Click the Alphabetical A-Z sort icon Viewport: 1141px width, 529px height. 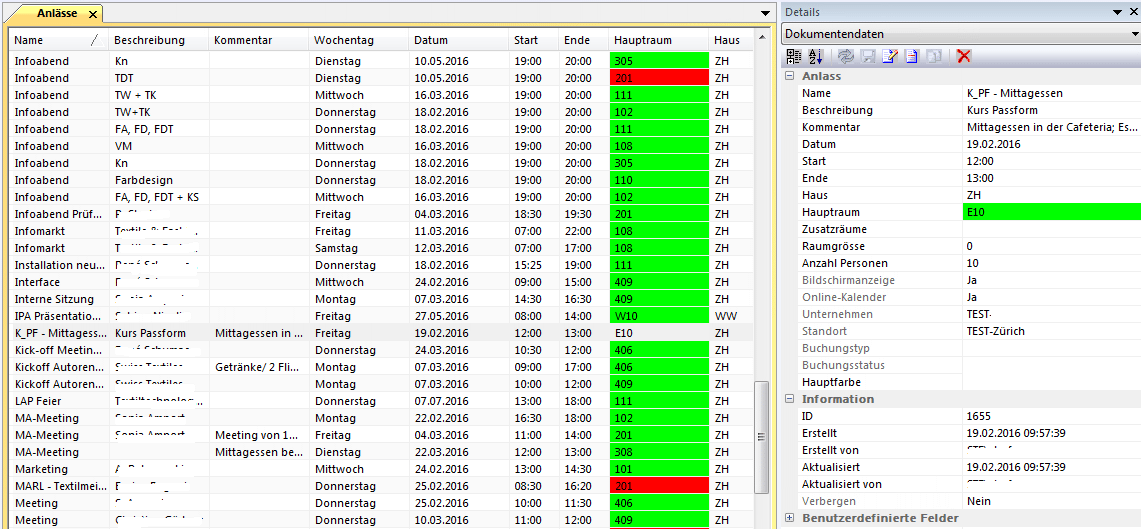tap(815, 56)
